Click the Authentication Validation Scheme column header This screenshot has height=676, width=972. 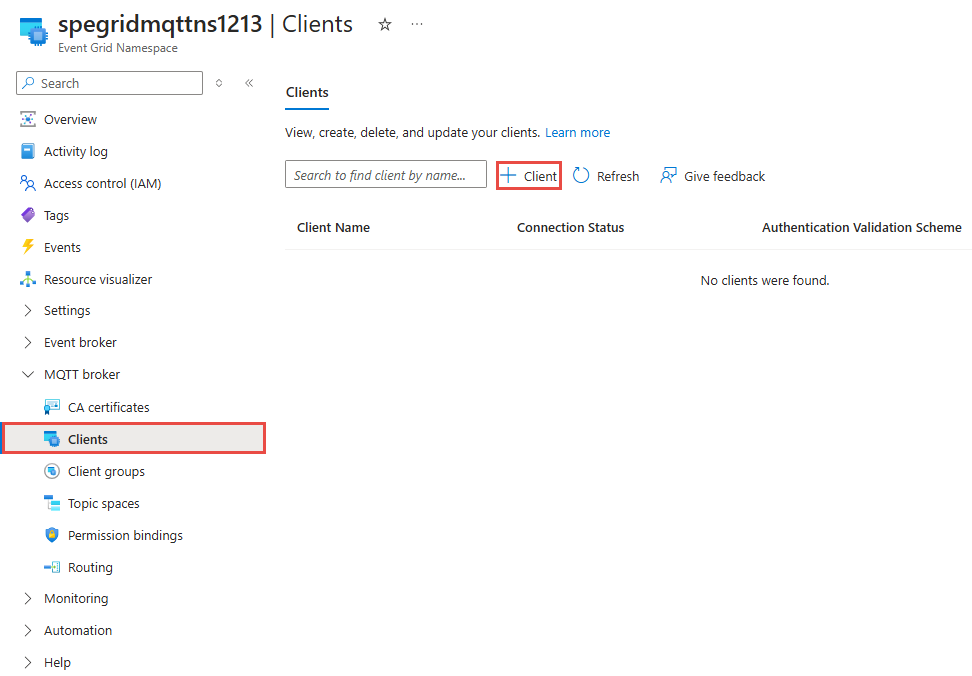(862, 227)
